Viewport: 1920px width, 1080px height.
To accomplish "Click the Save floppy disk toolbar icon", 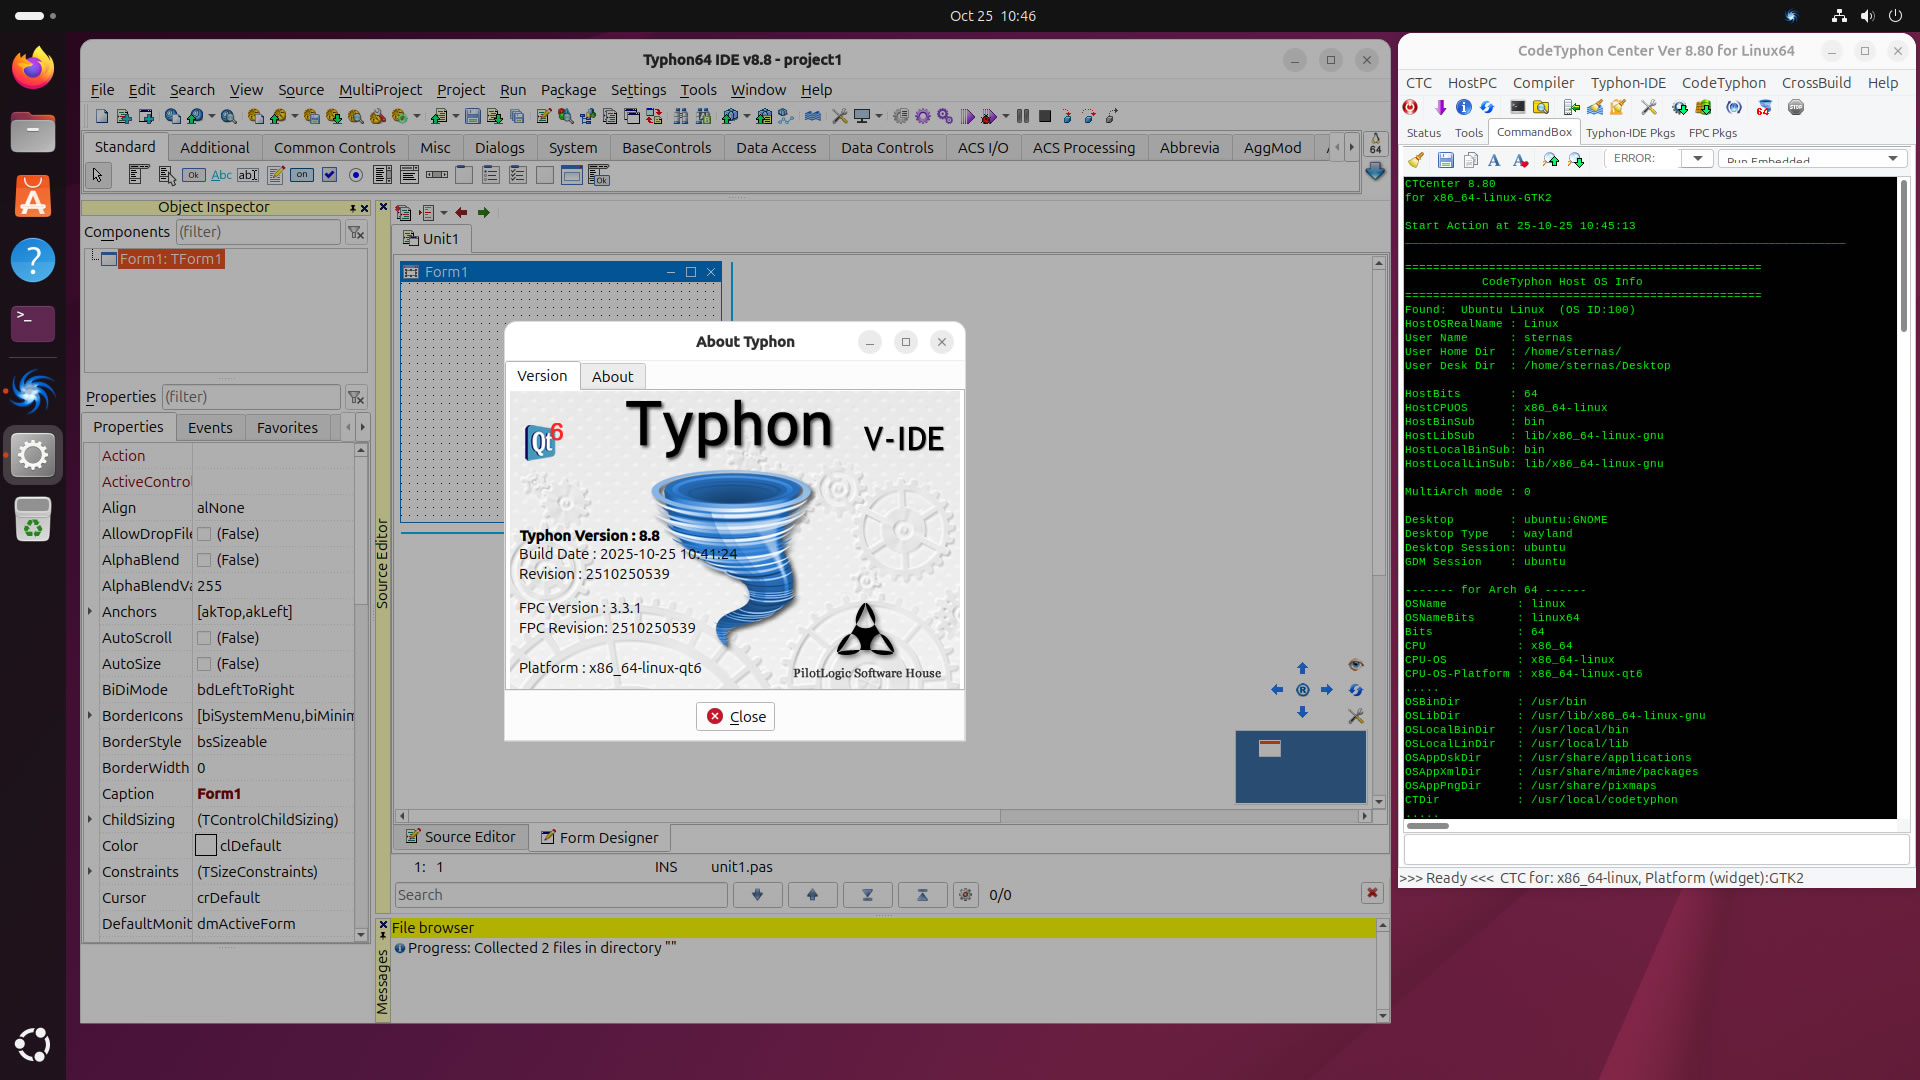I will [x=473, y=117].
